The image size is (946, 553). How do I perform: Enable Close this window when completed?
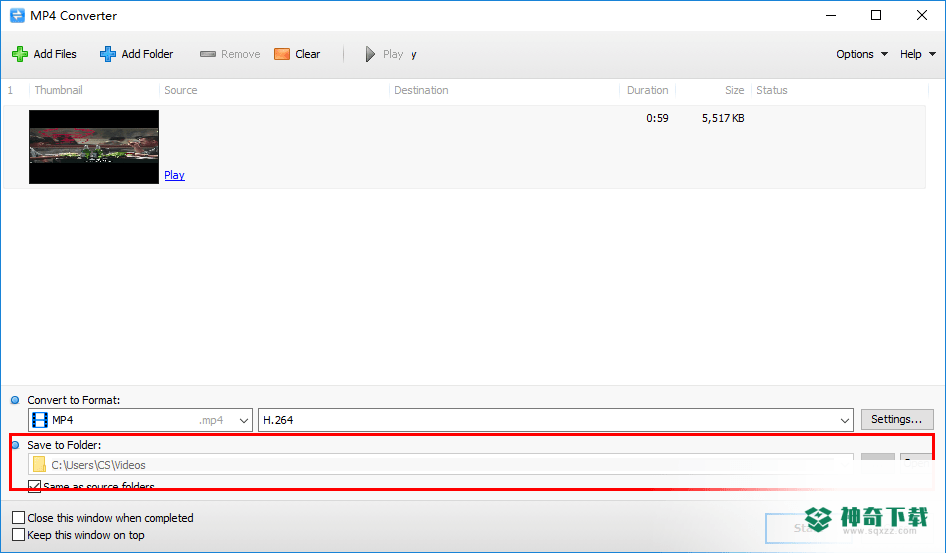(x=19, y=517)
